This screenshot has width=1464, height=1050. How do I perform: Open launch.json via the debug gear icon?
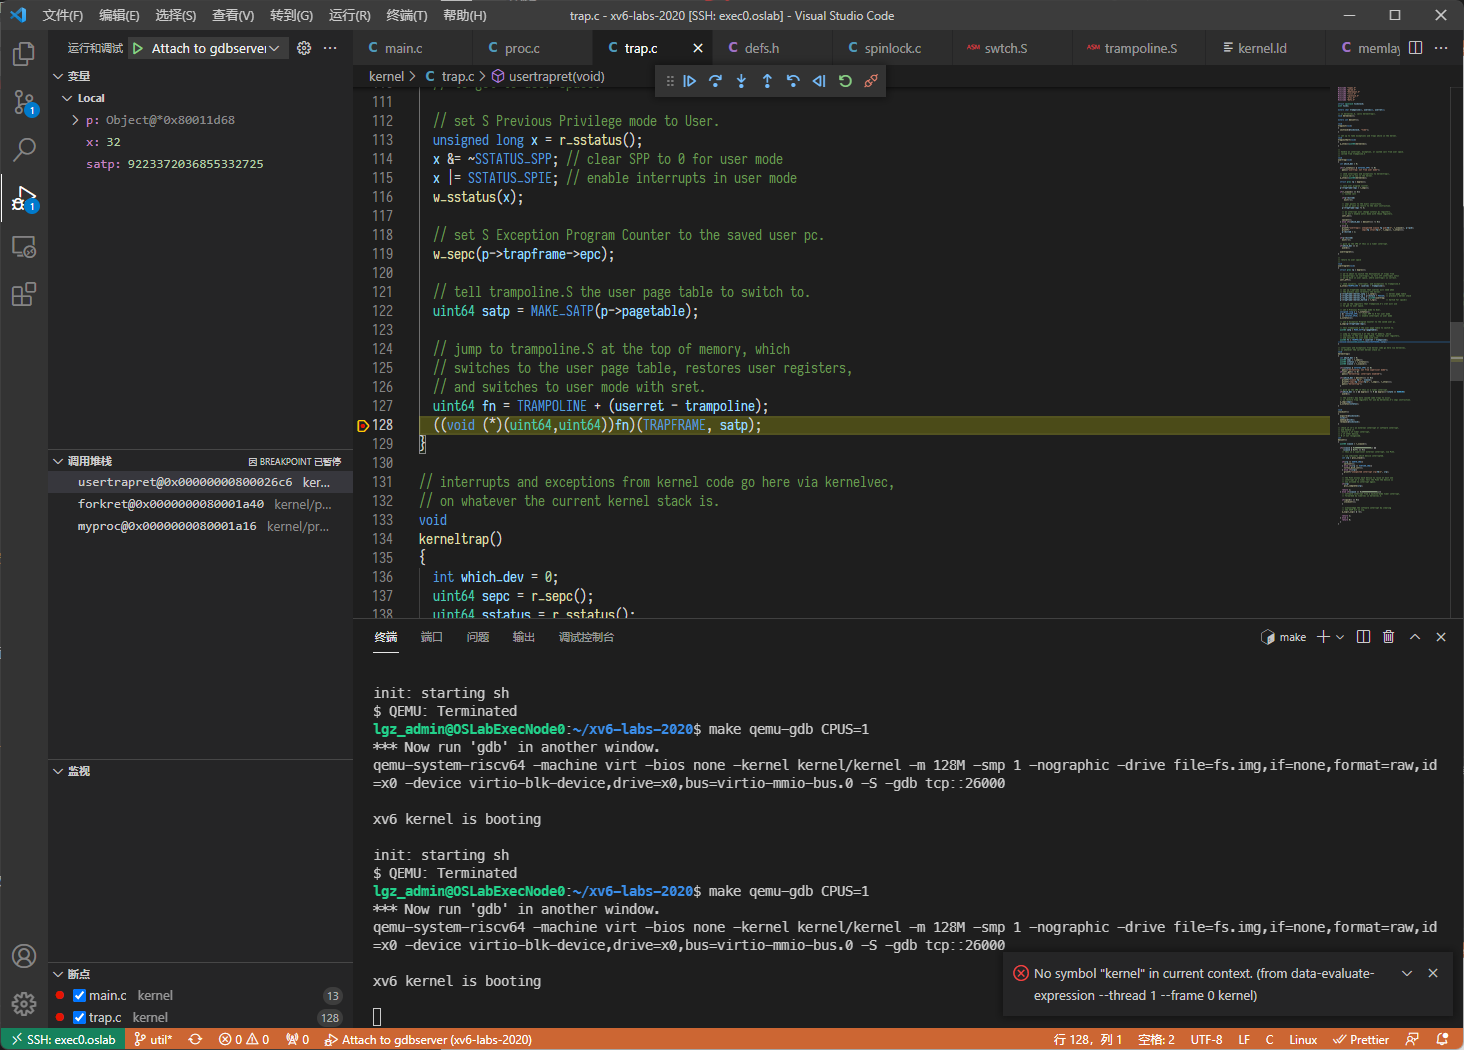pyautogui.click(x=304, y=48)
